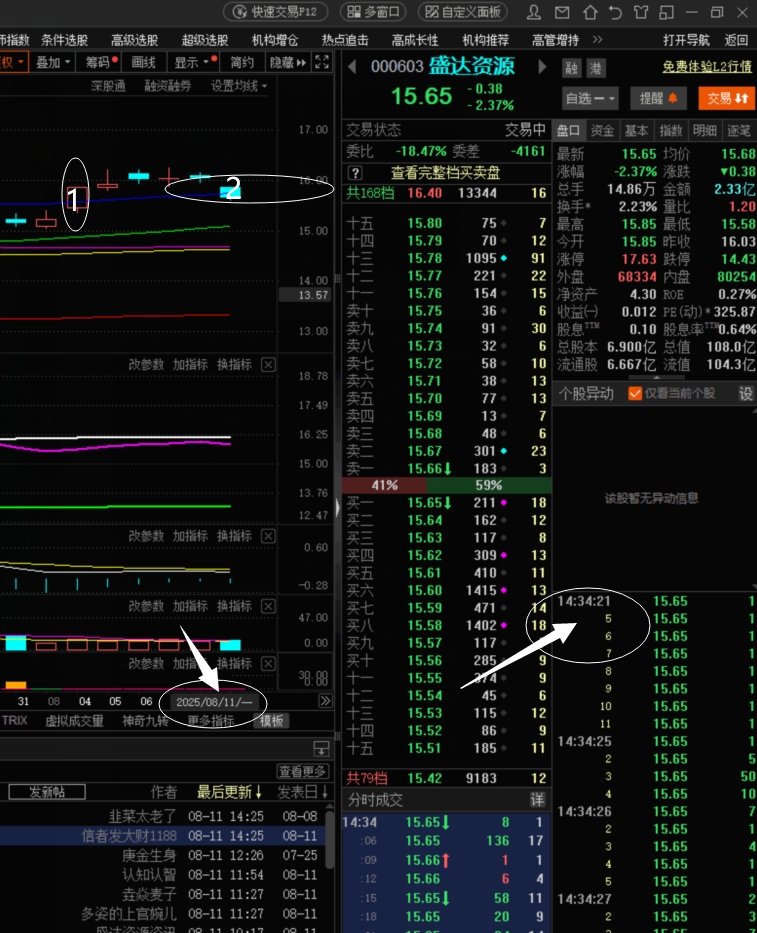Open the mail message icon

click(562, 12)
